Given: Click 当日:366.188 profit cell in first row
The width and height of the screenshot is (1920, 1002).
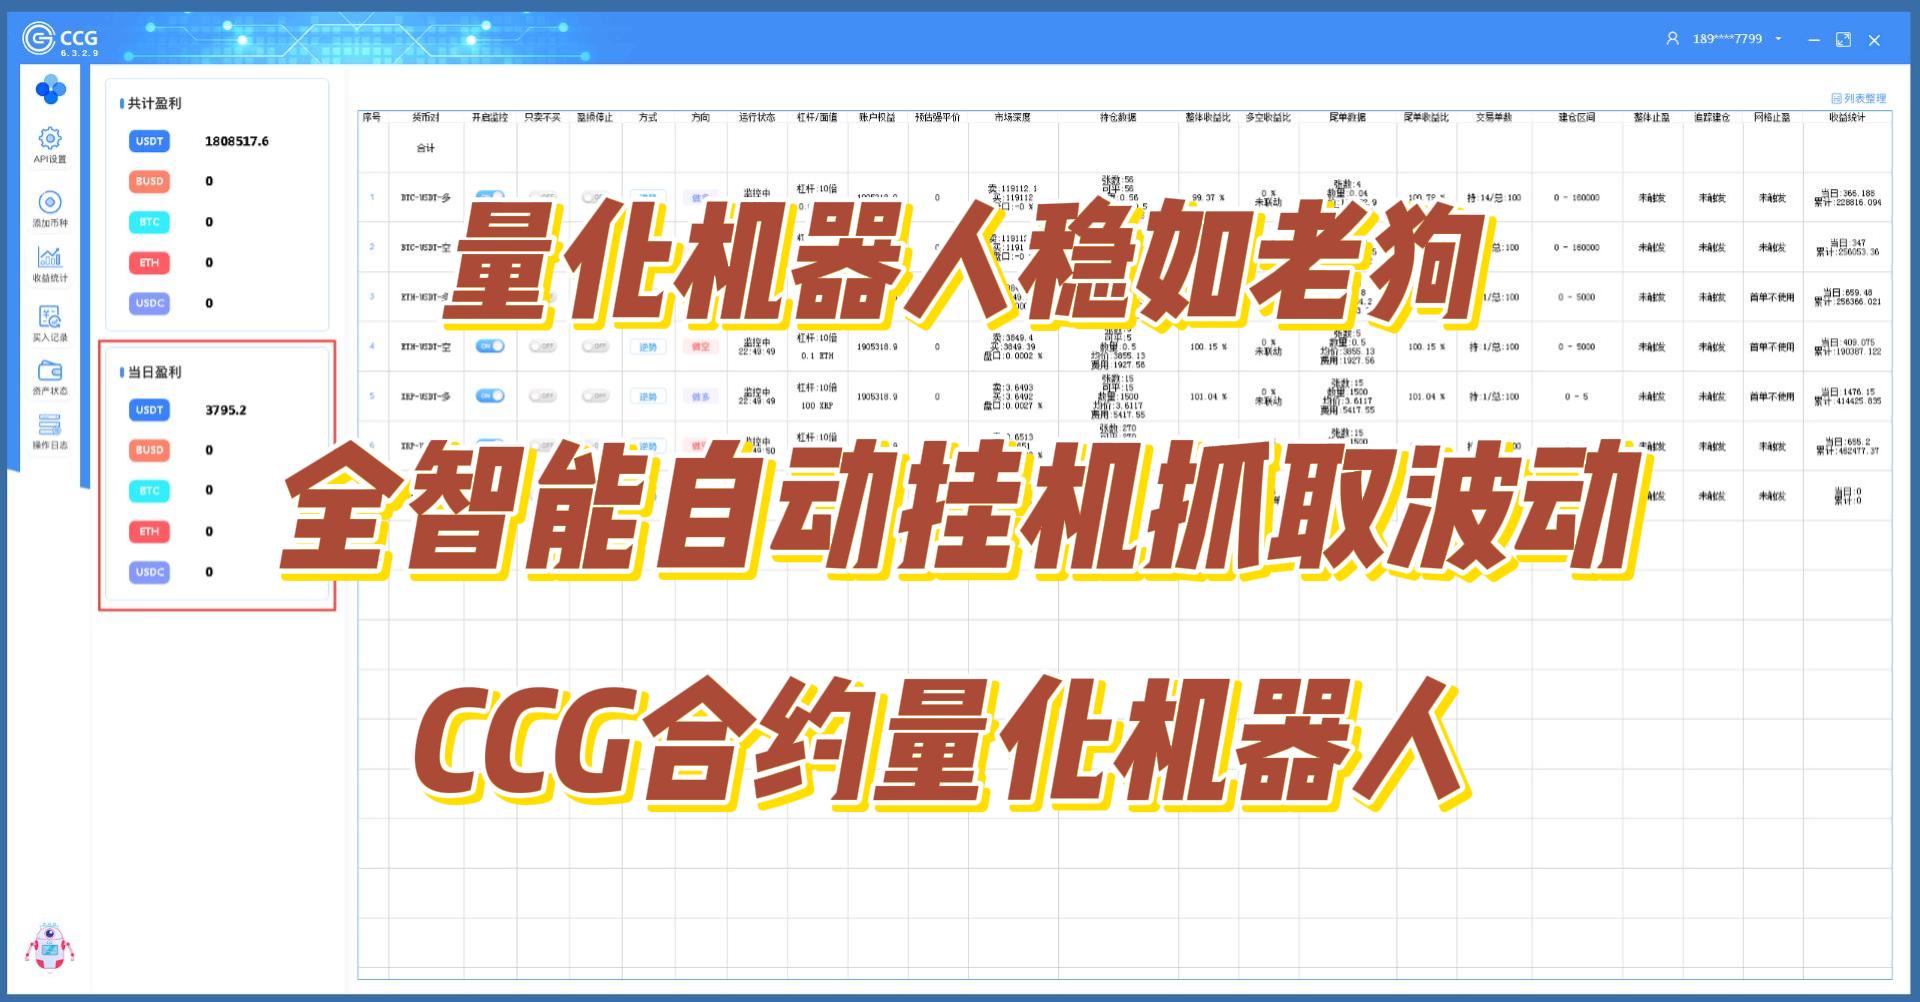Looking at the screenshot, I should tap(1847, 197).
